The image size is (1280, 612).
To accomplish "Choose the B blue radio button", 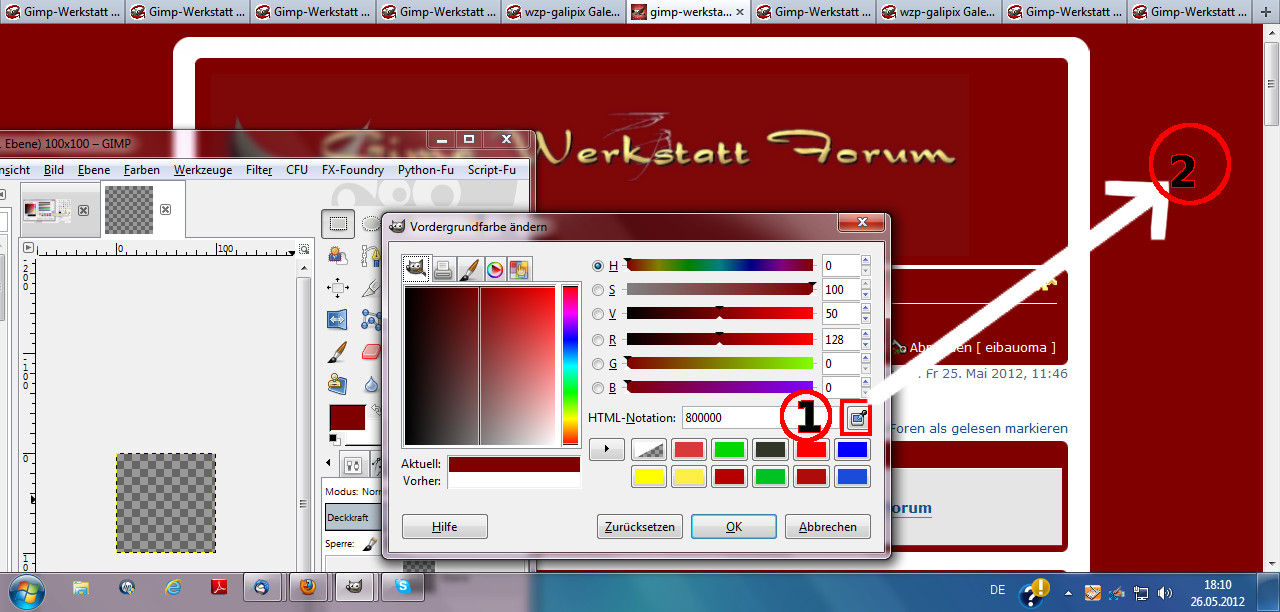I will pyautogui.click(x=599, y=388).
